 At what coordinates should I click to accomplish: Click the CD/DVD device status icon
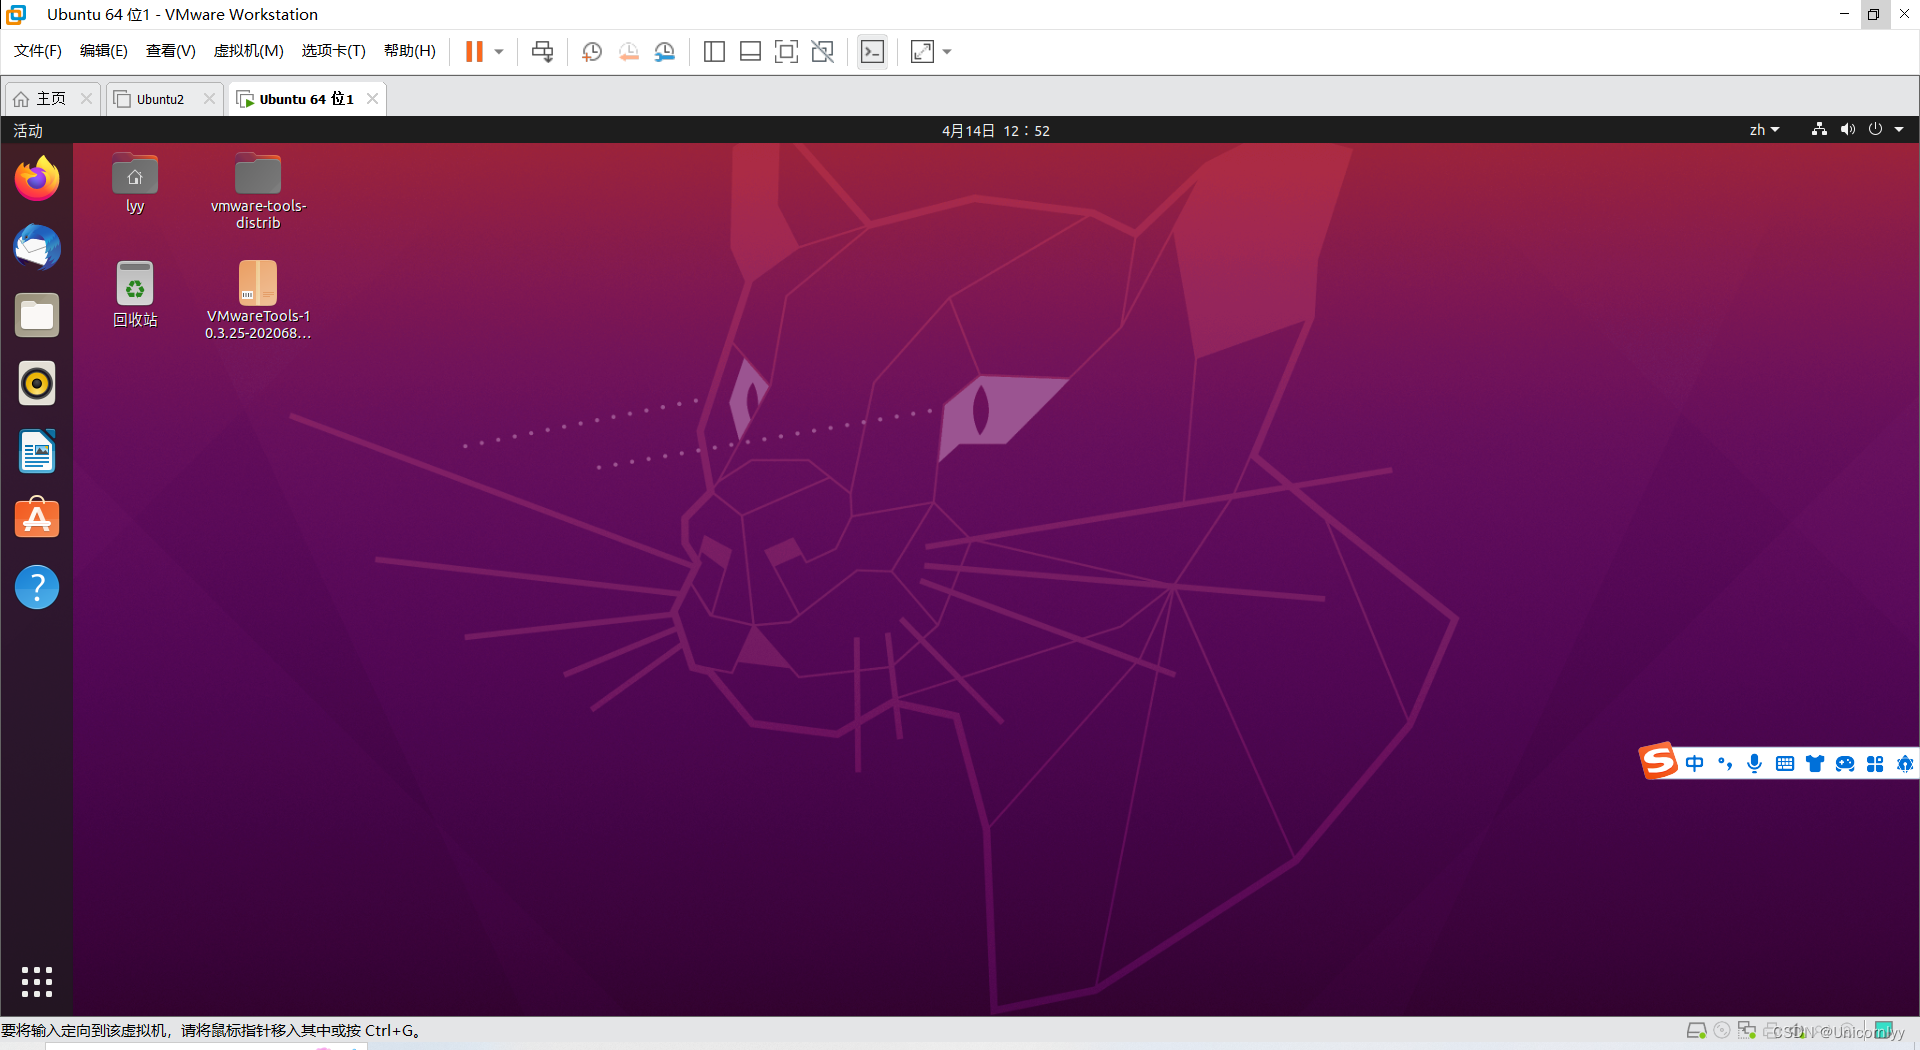pyautogui.click(x=1722, y=1031)
